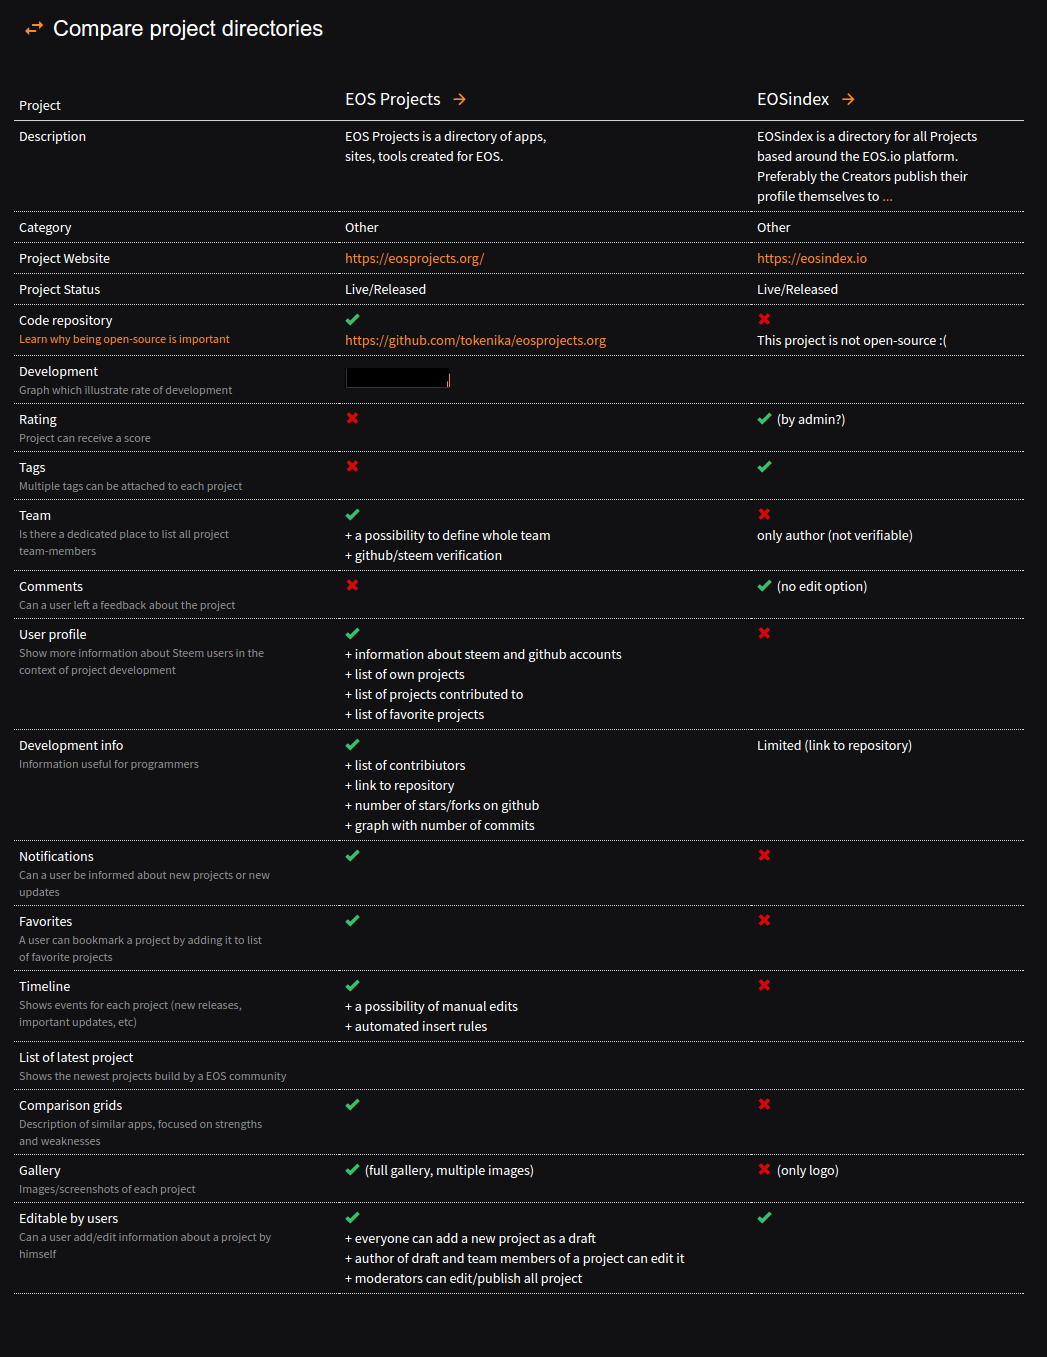
Task: Click red cross in EOS Projects Rating row
Action: coord(352,418)
